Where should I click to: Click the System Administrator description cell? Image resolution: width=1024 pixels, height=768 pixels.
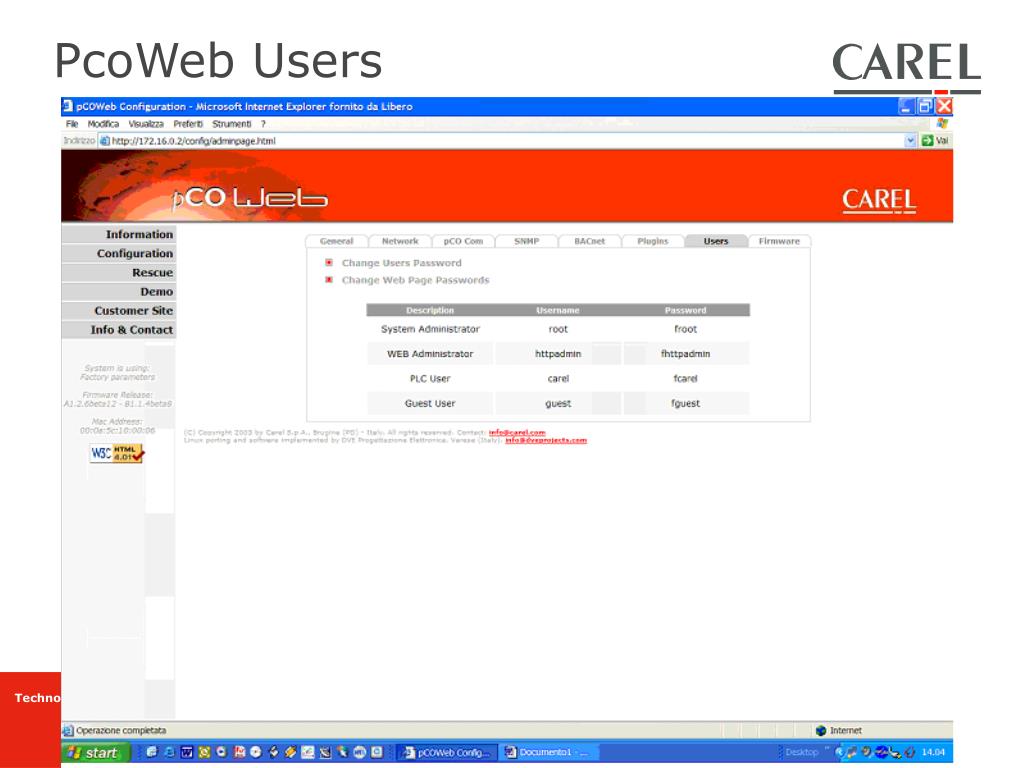430,329
